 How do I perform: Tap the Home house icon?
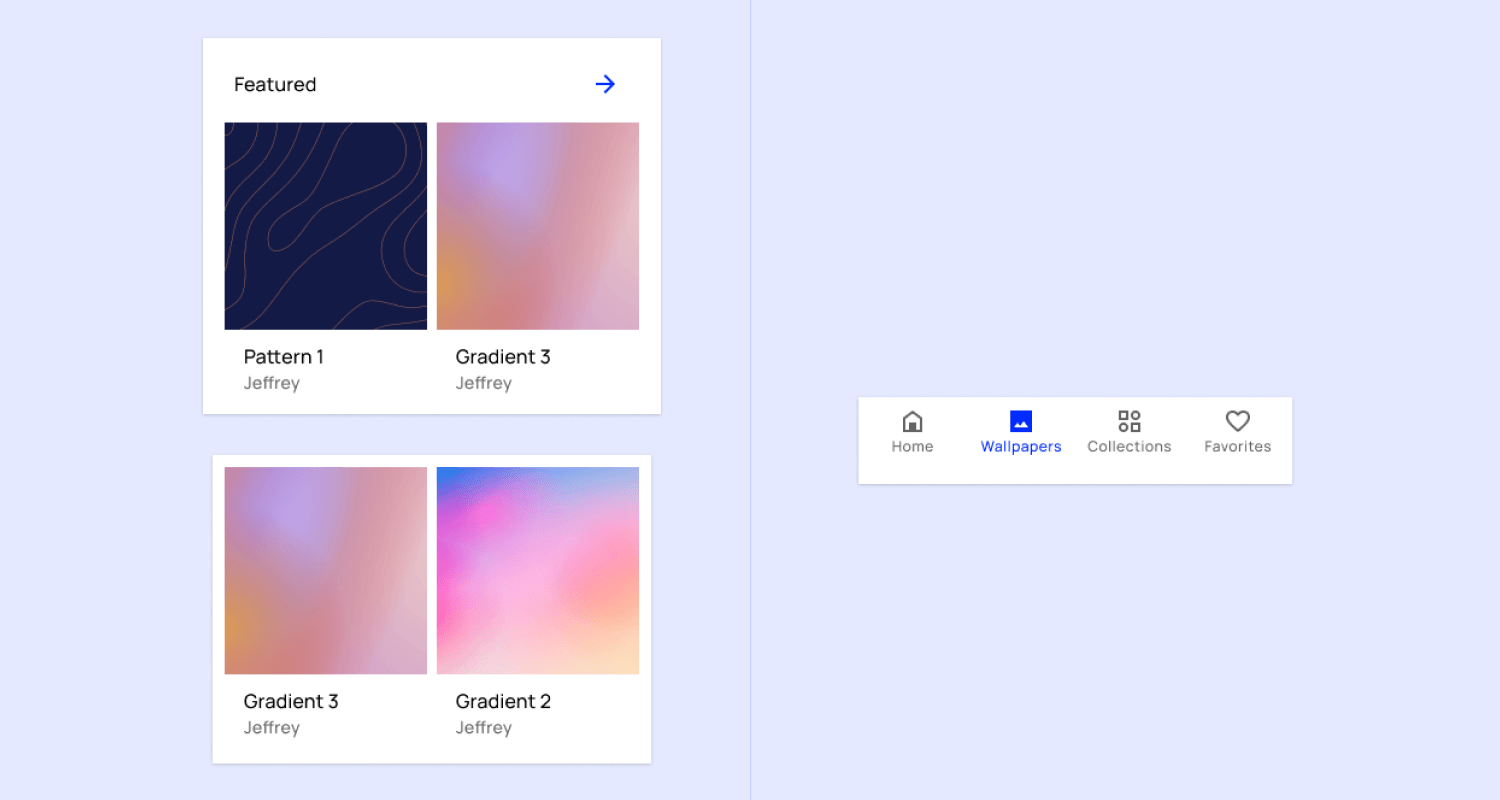pos(912,421)
